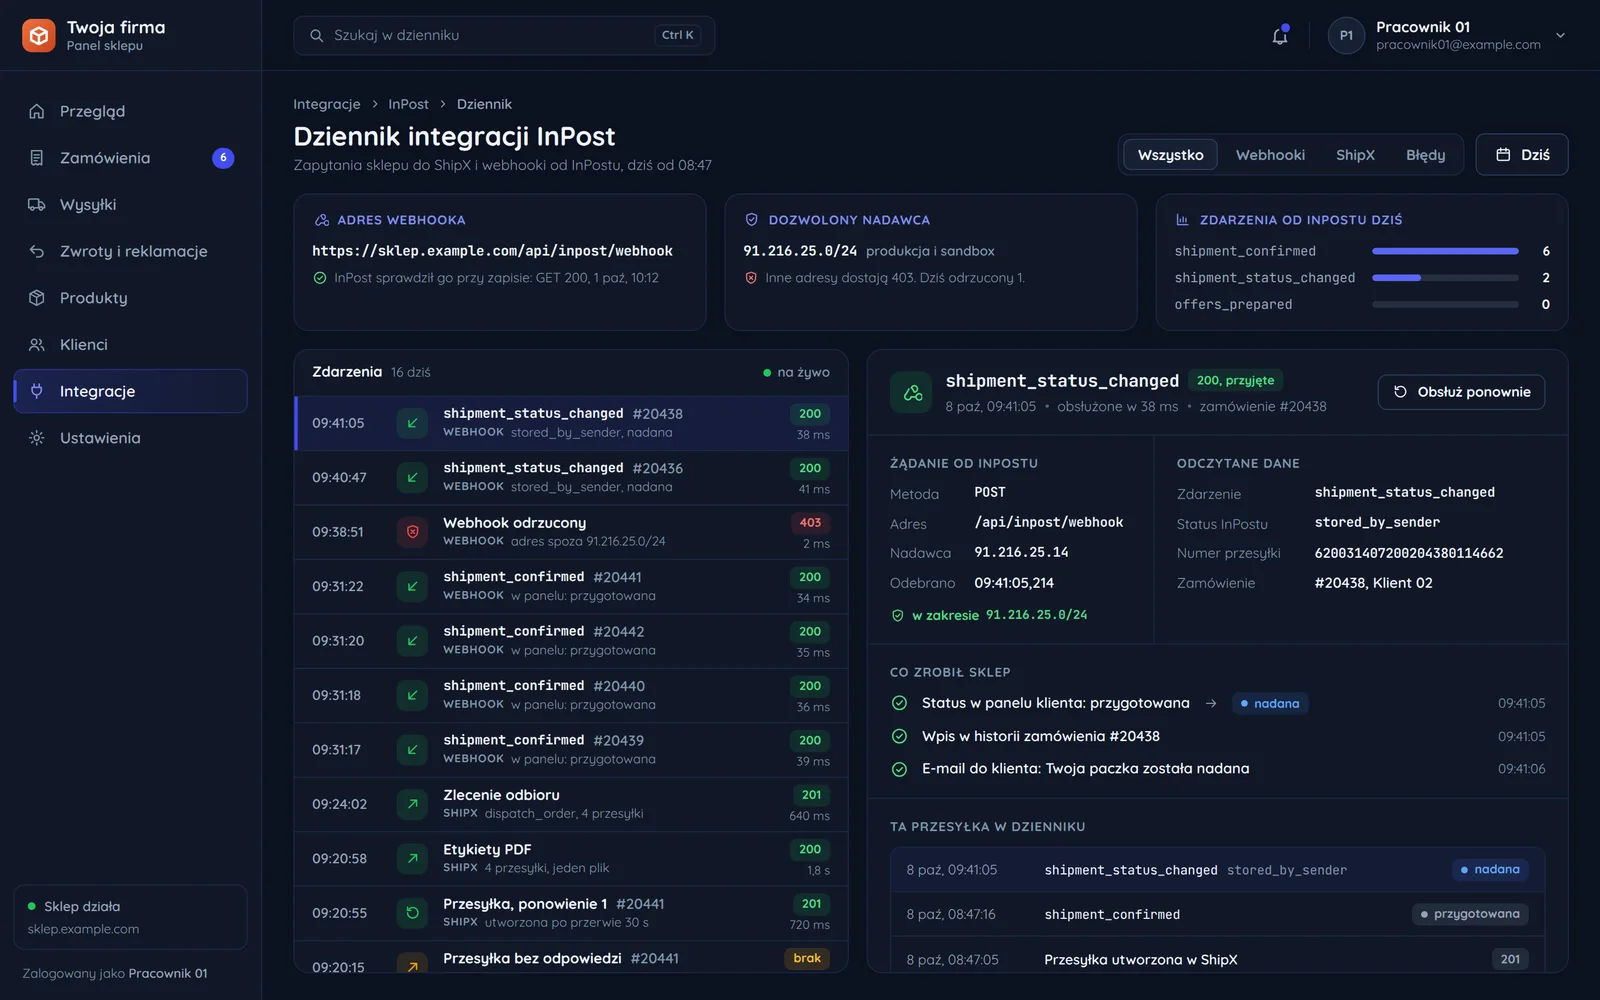Focus the Szukaj w dzienniku search field
Screen dimensions: 1600x1000
click(504, 36)
